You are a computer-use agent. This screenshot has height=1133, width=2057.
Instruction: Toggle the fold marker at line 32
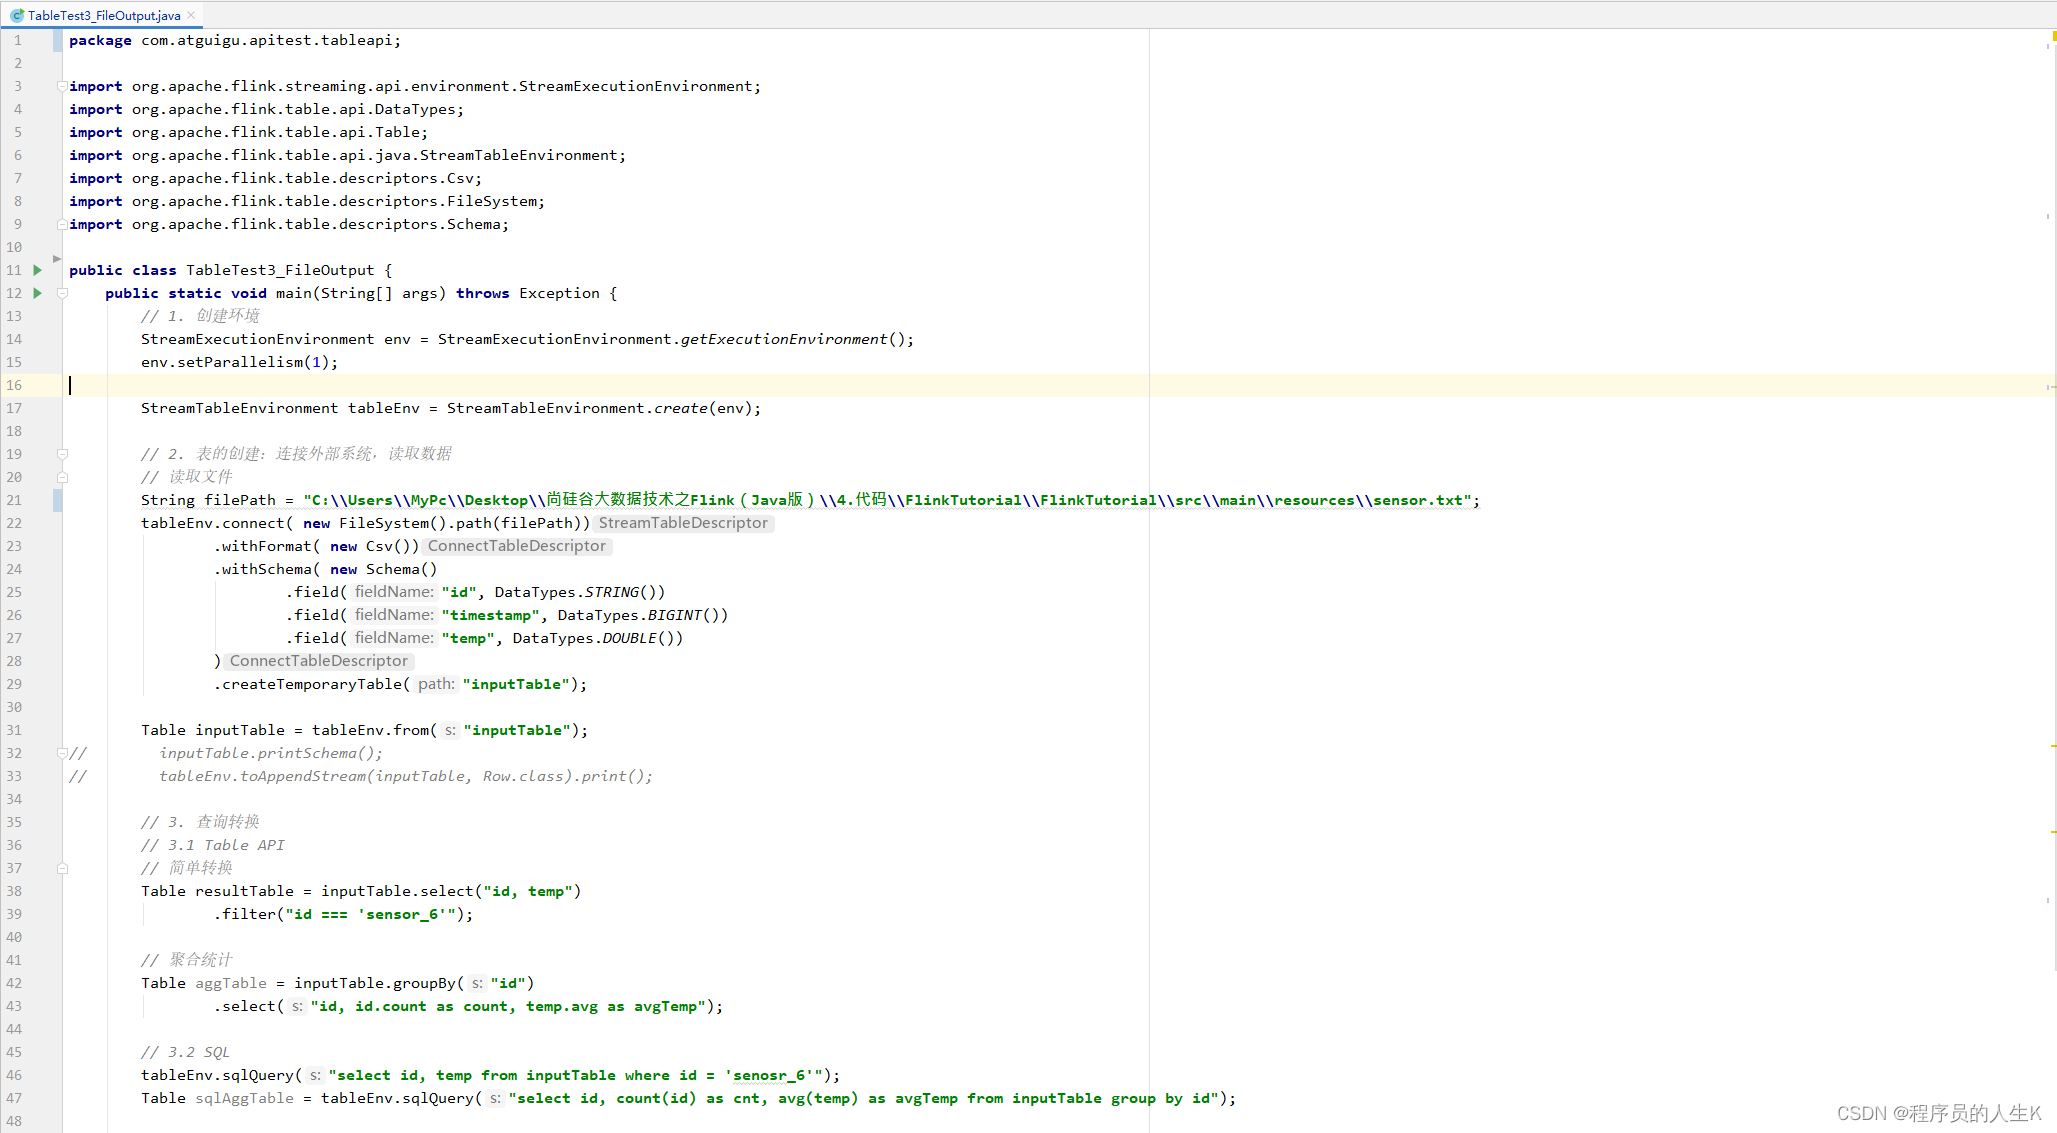[62, 753]
